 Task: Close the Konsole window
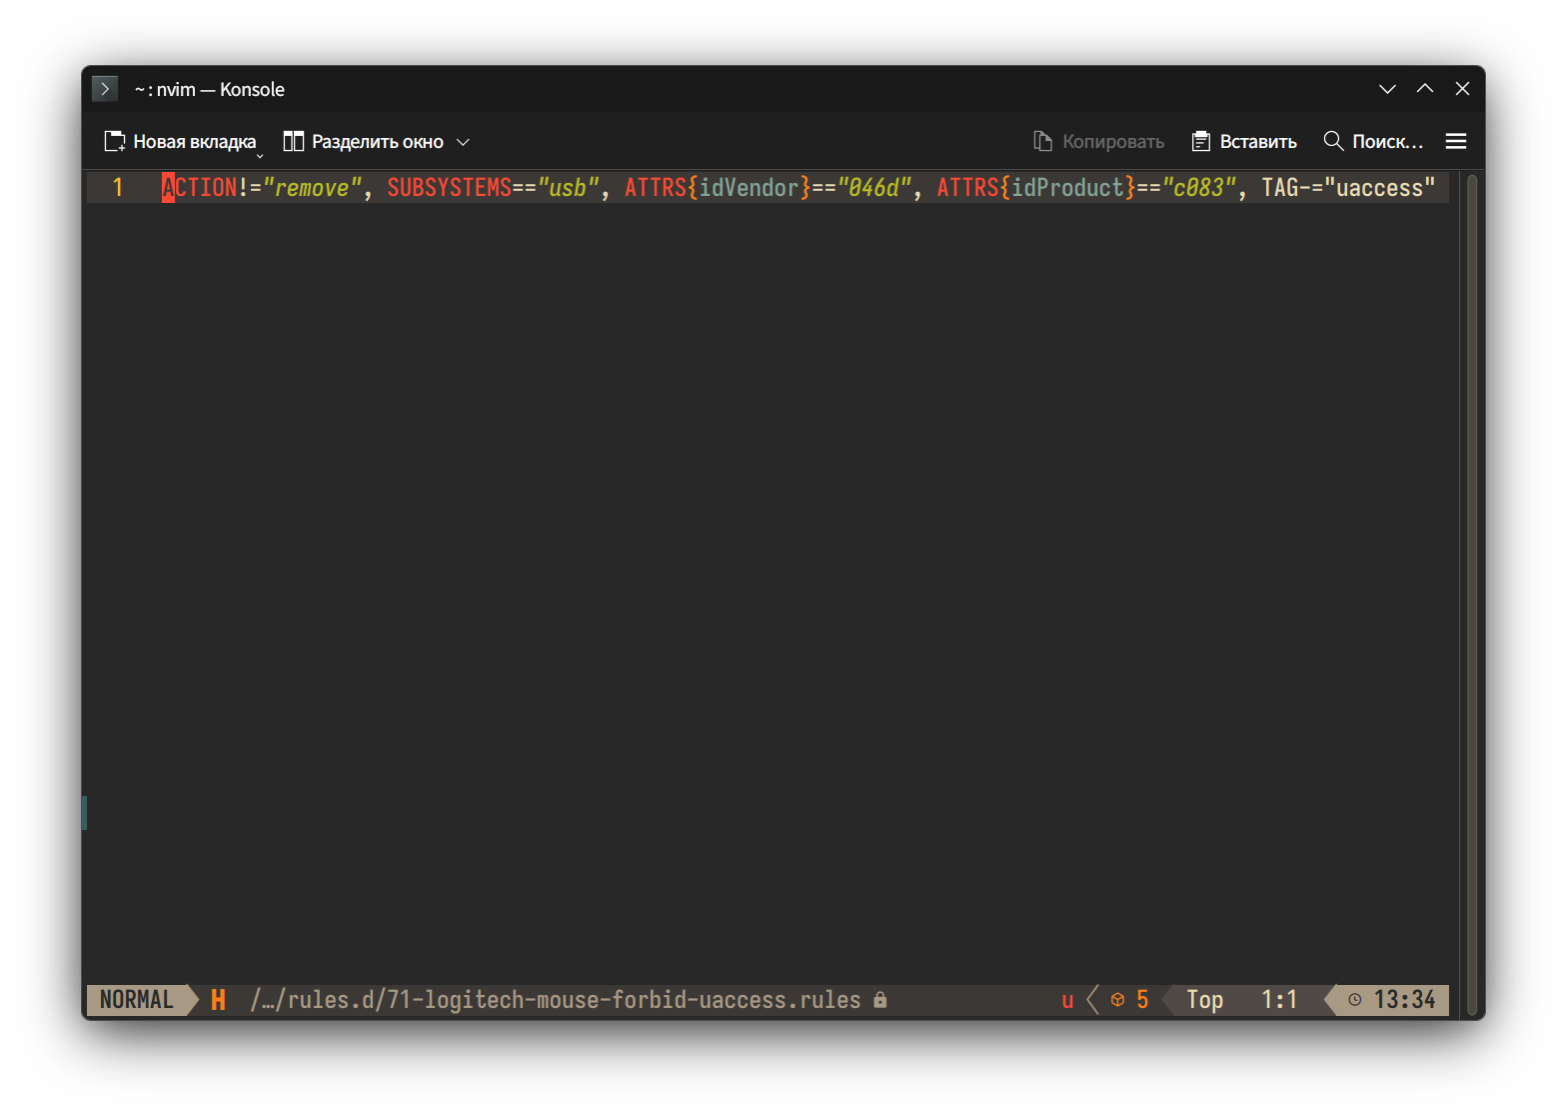(x=1462, y=89)
